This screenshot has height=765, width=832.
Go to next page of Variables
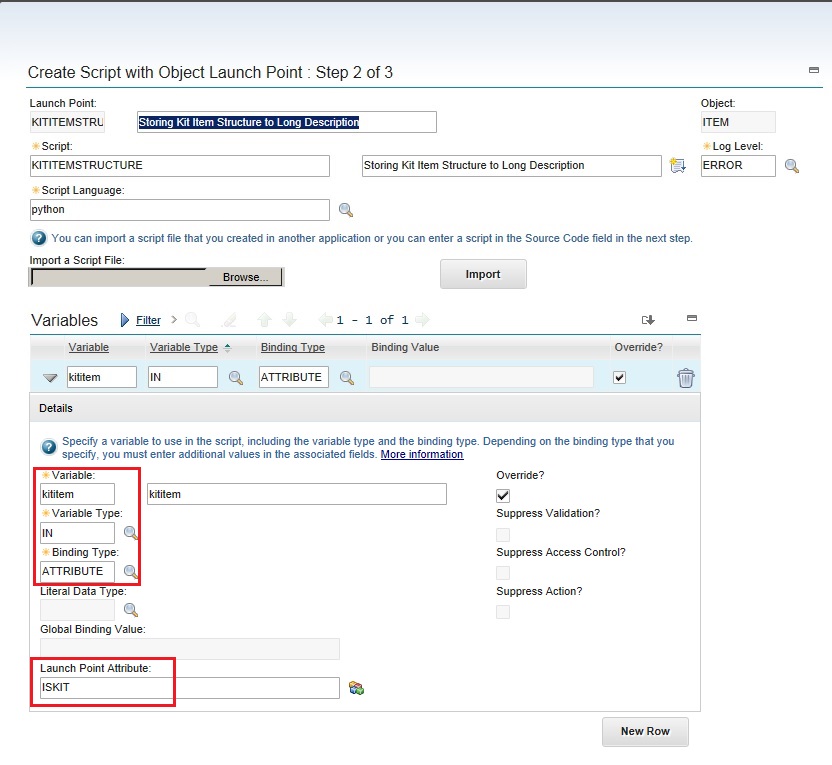(x=422, y=319)
